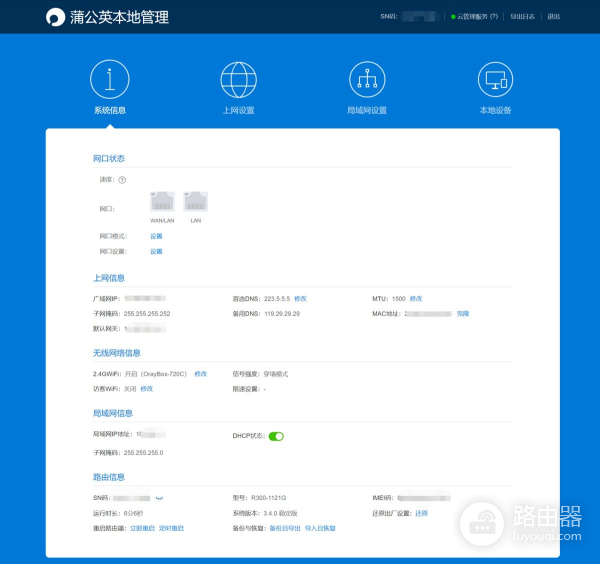Click 设置 link next to 网口模式

(x=156, y=236)
